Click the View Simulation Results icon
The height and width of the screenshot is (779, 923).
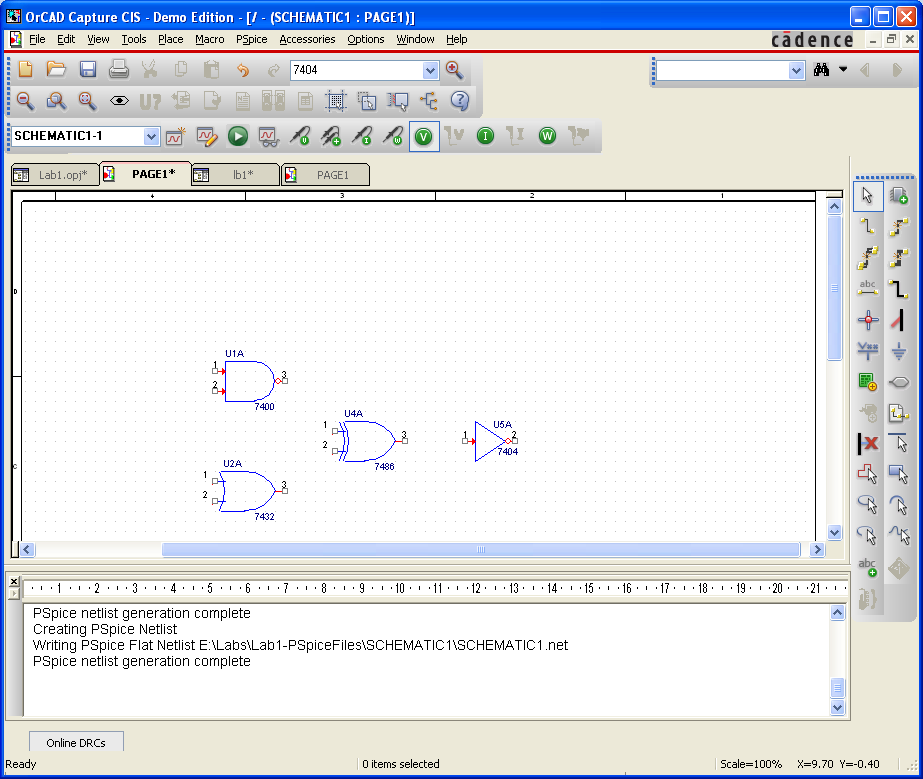click(x=268, y=137)
